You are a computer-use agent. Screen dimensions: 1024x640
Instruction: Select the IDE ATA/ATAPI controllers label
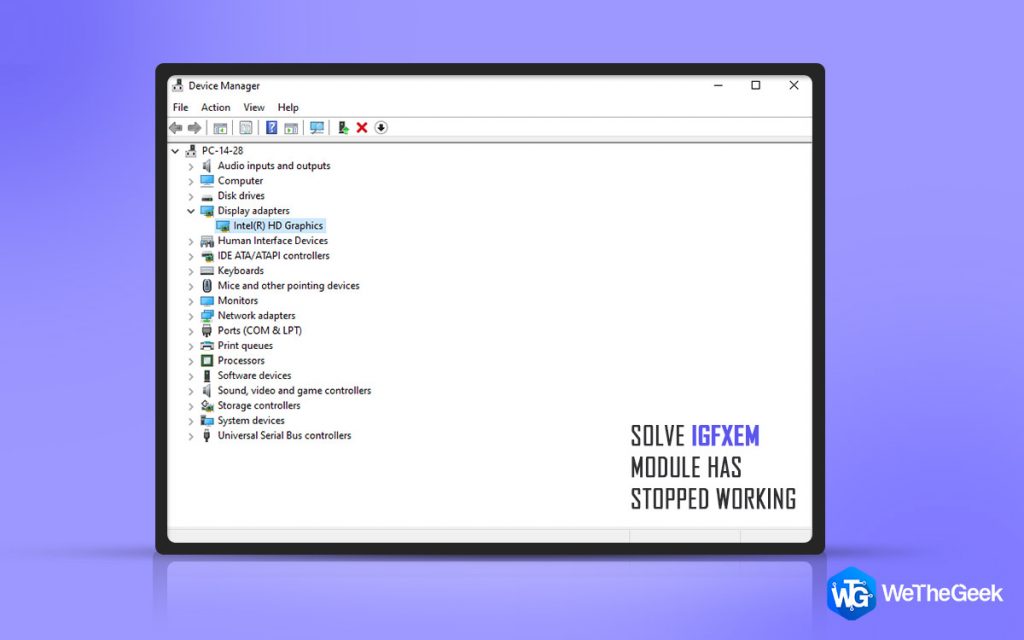point(274,256)
